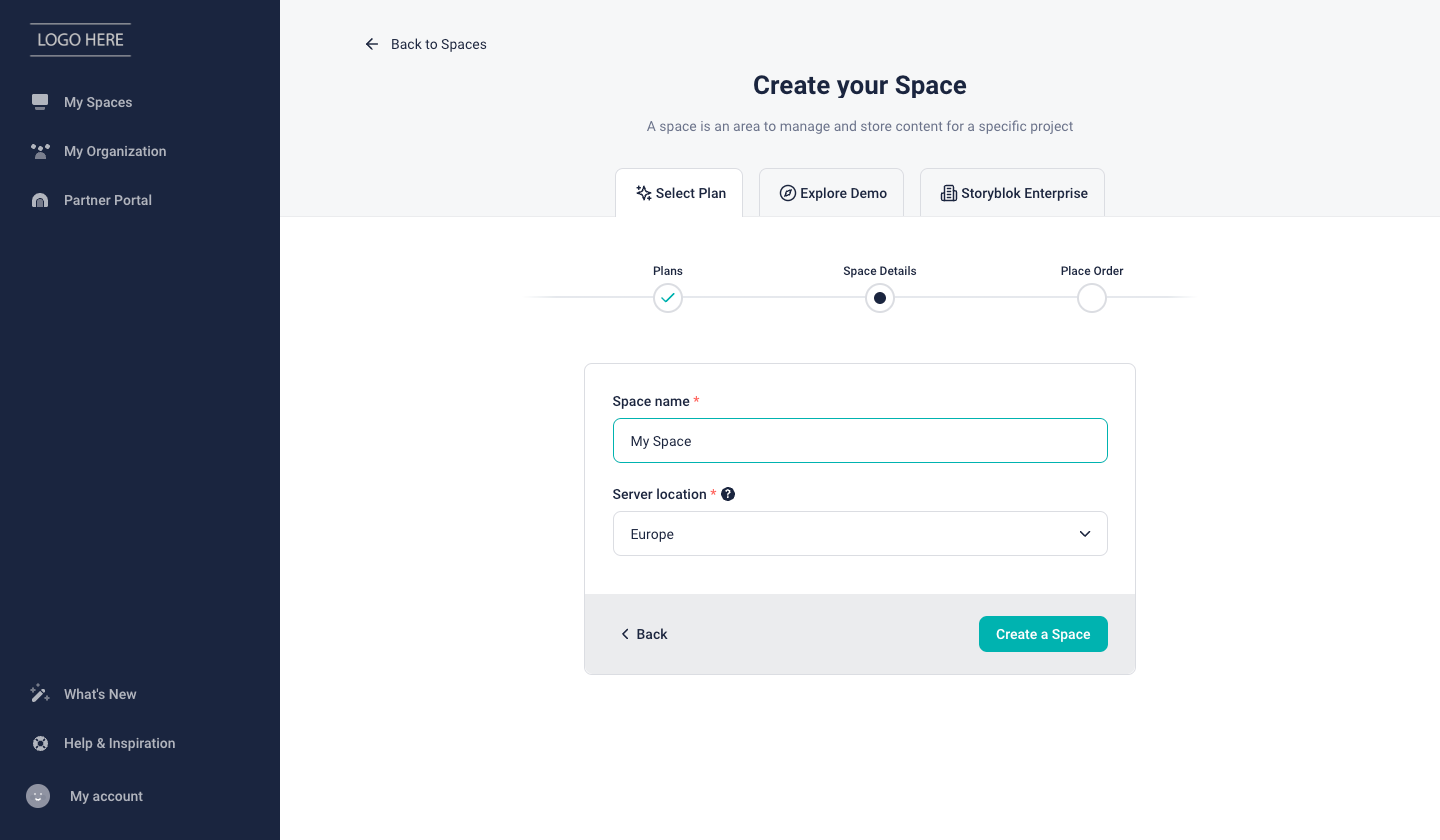The width and height of the screenshot is (1440, 840).
Task: Select the completed Plans step circle
Action: tap(668, 298)
